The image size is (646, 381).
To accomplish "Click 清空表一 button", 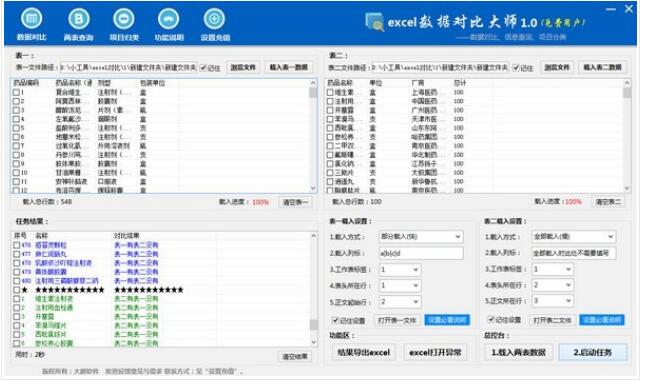I will pos(295,202).
